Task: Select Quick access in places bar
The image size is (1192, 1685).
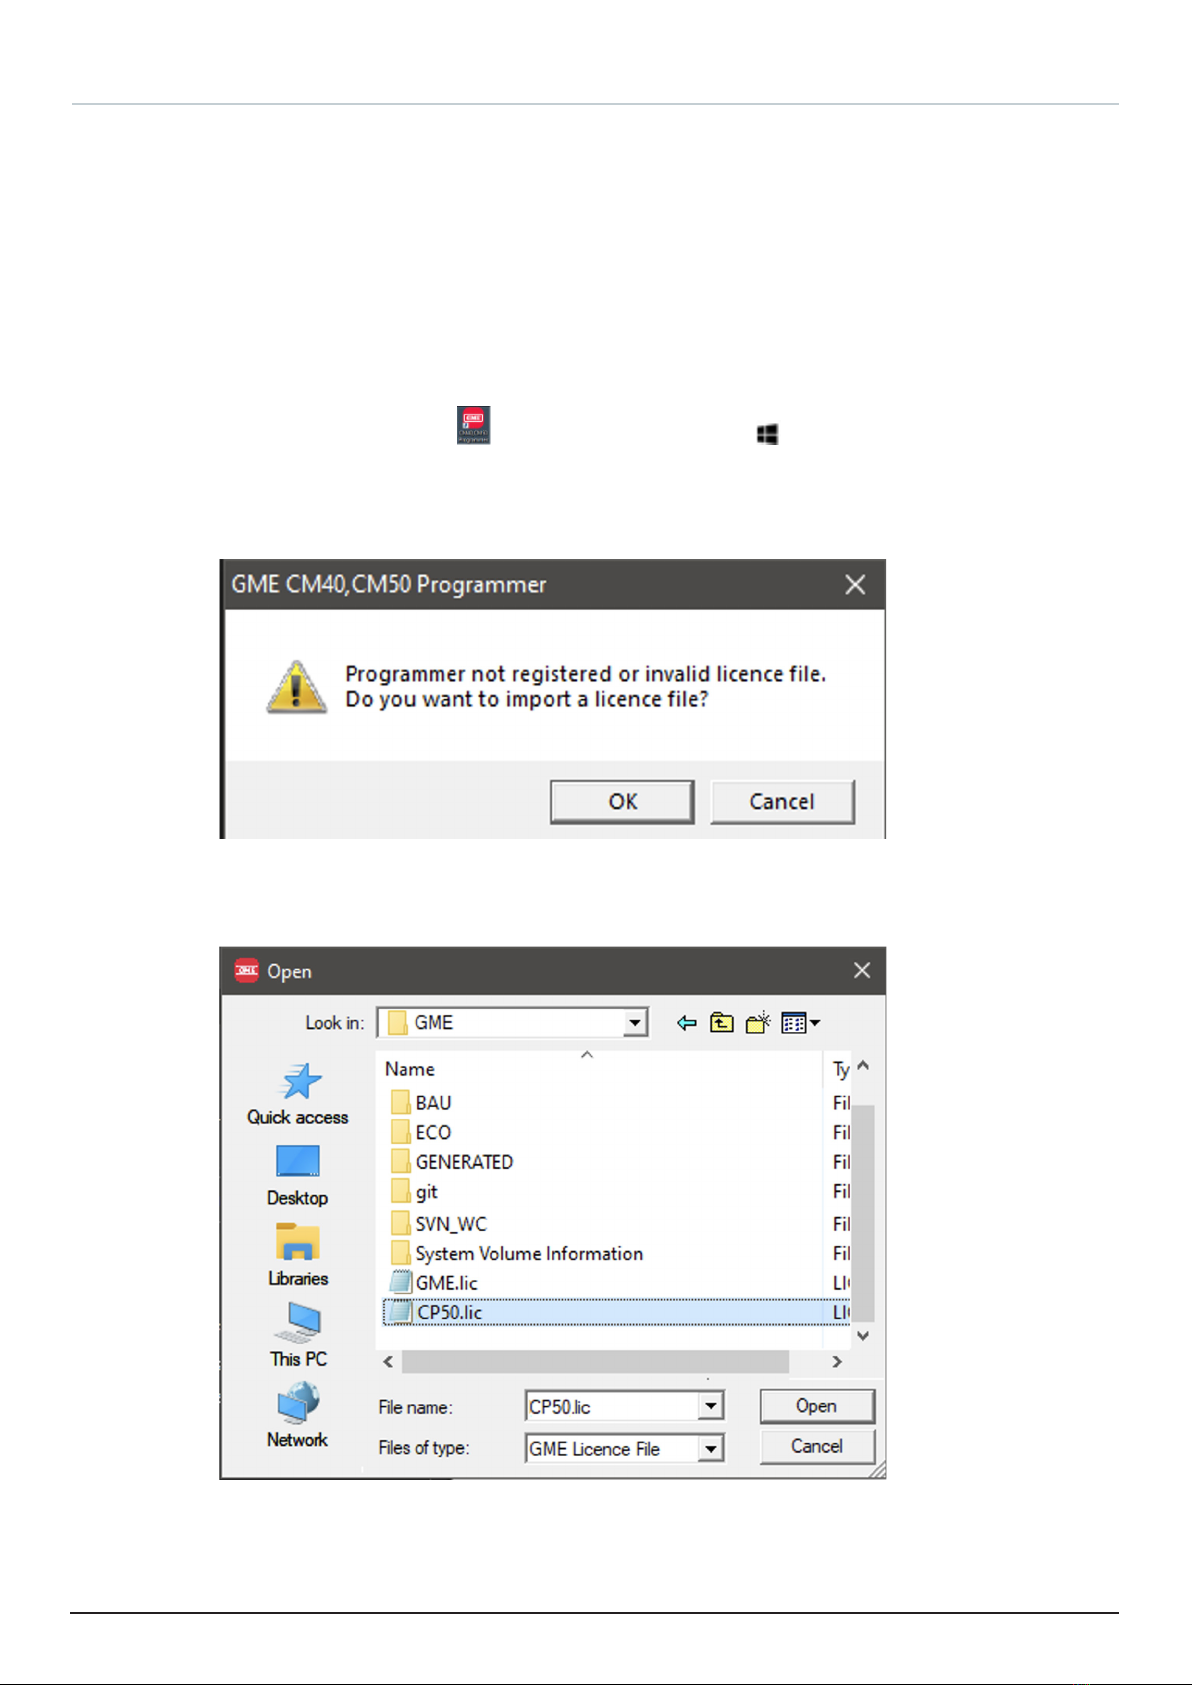Action: coord(298,1095)
